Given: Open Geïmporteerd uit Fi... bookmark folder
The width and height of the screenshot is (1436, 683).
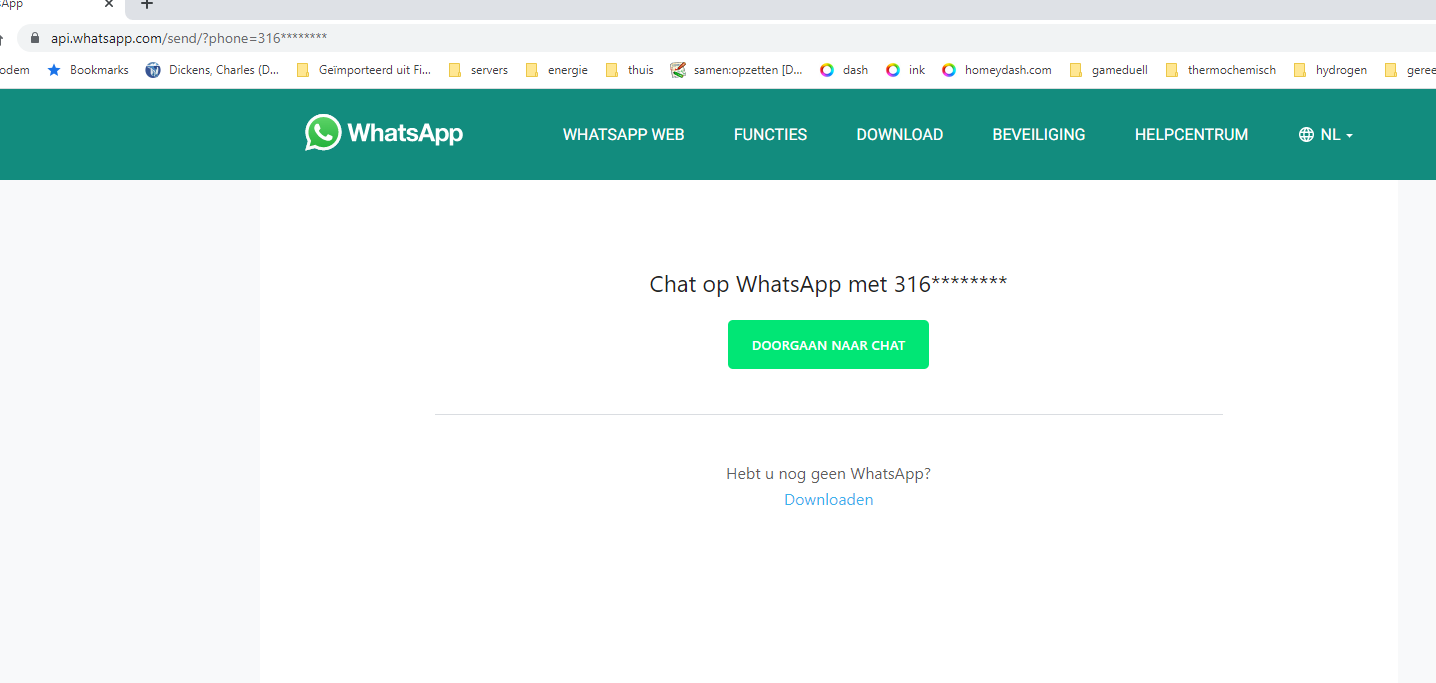Looking at the screenshot, I should [364, 70].
